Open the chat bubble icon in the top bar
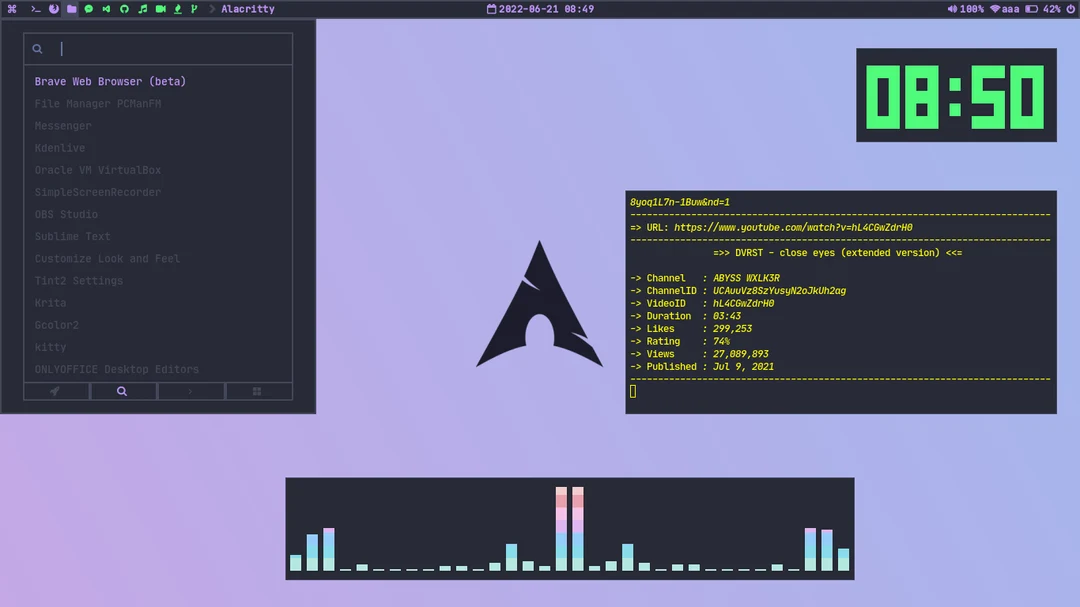This screenshot has width=1080, height=607. (89, 9)
